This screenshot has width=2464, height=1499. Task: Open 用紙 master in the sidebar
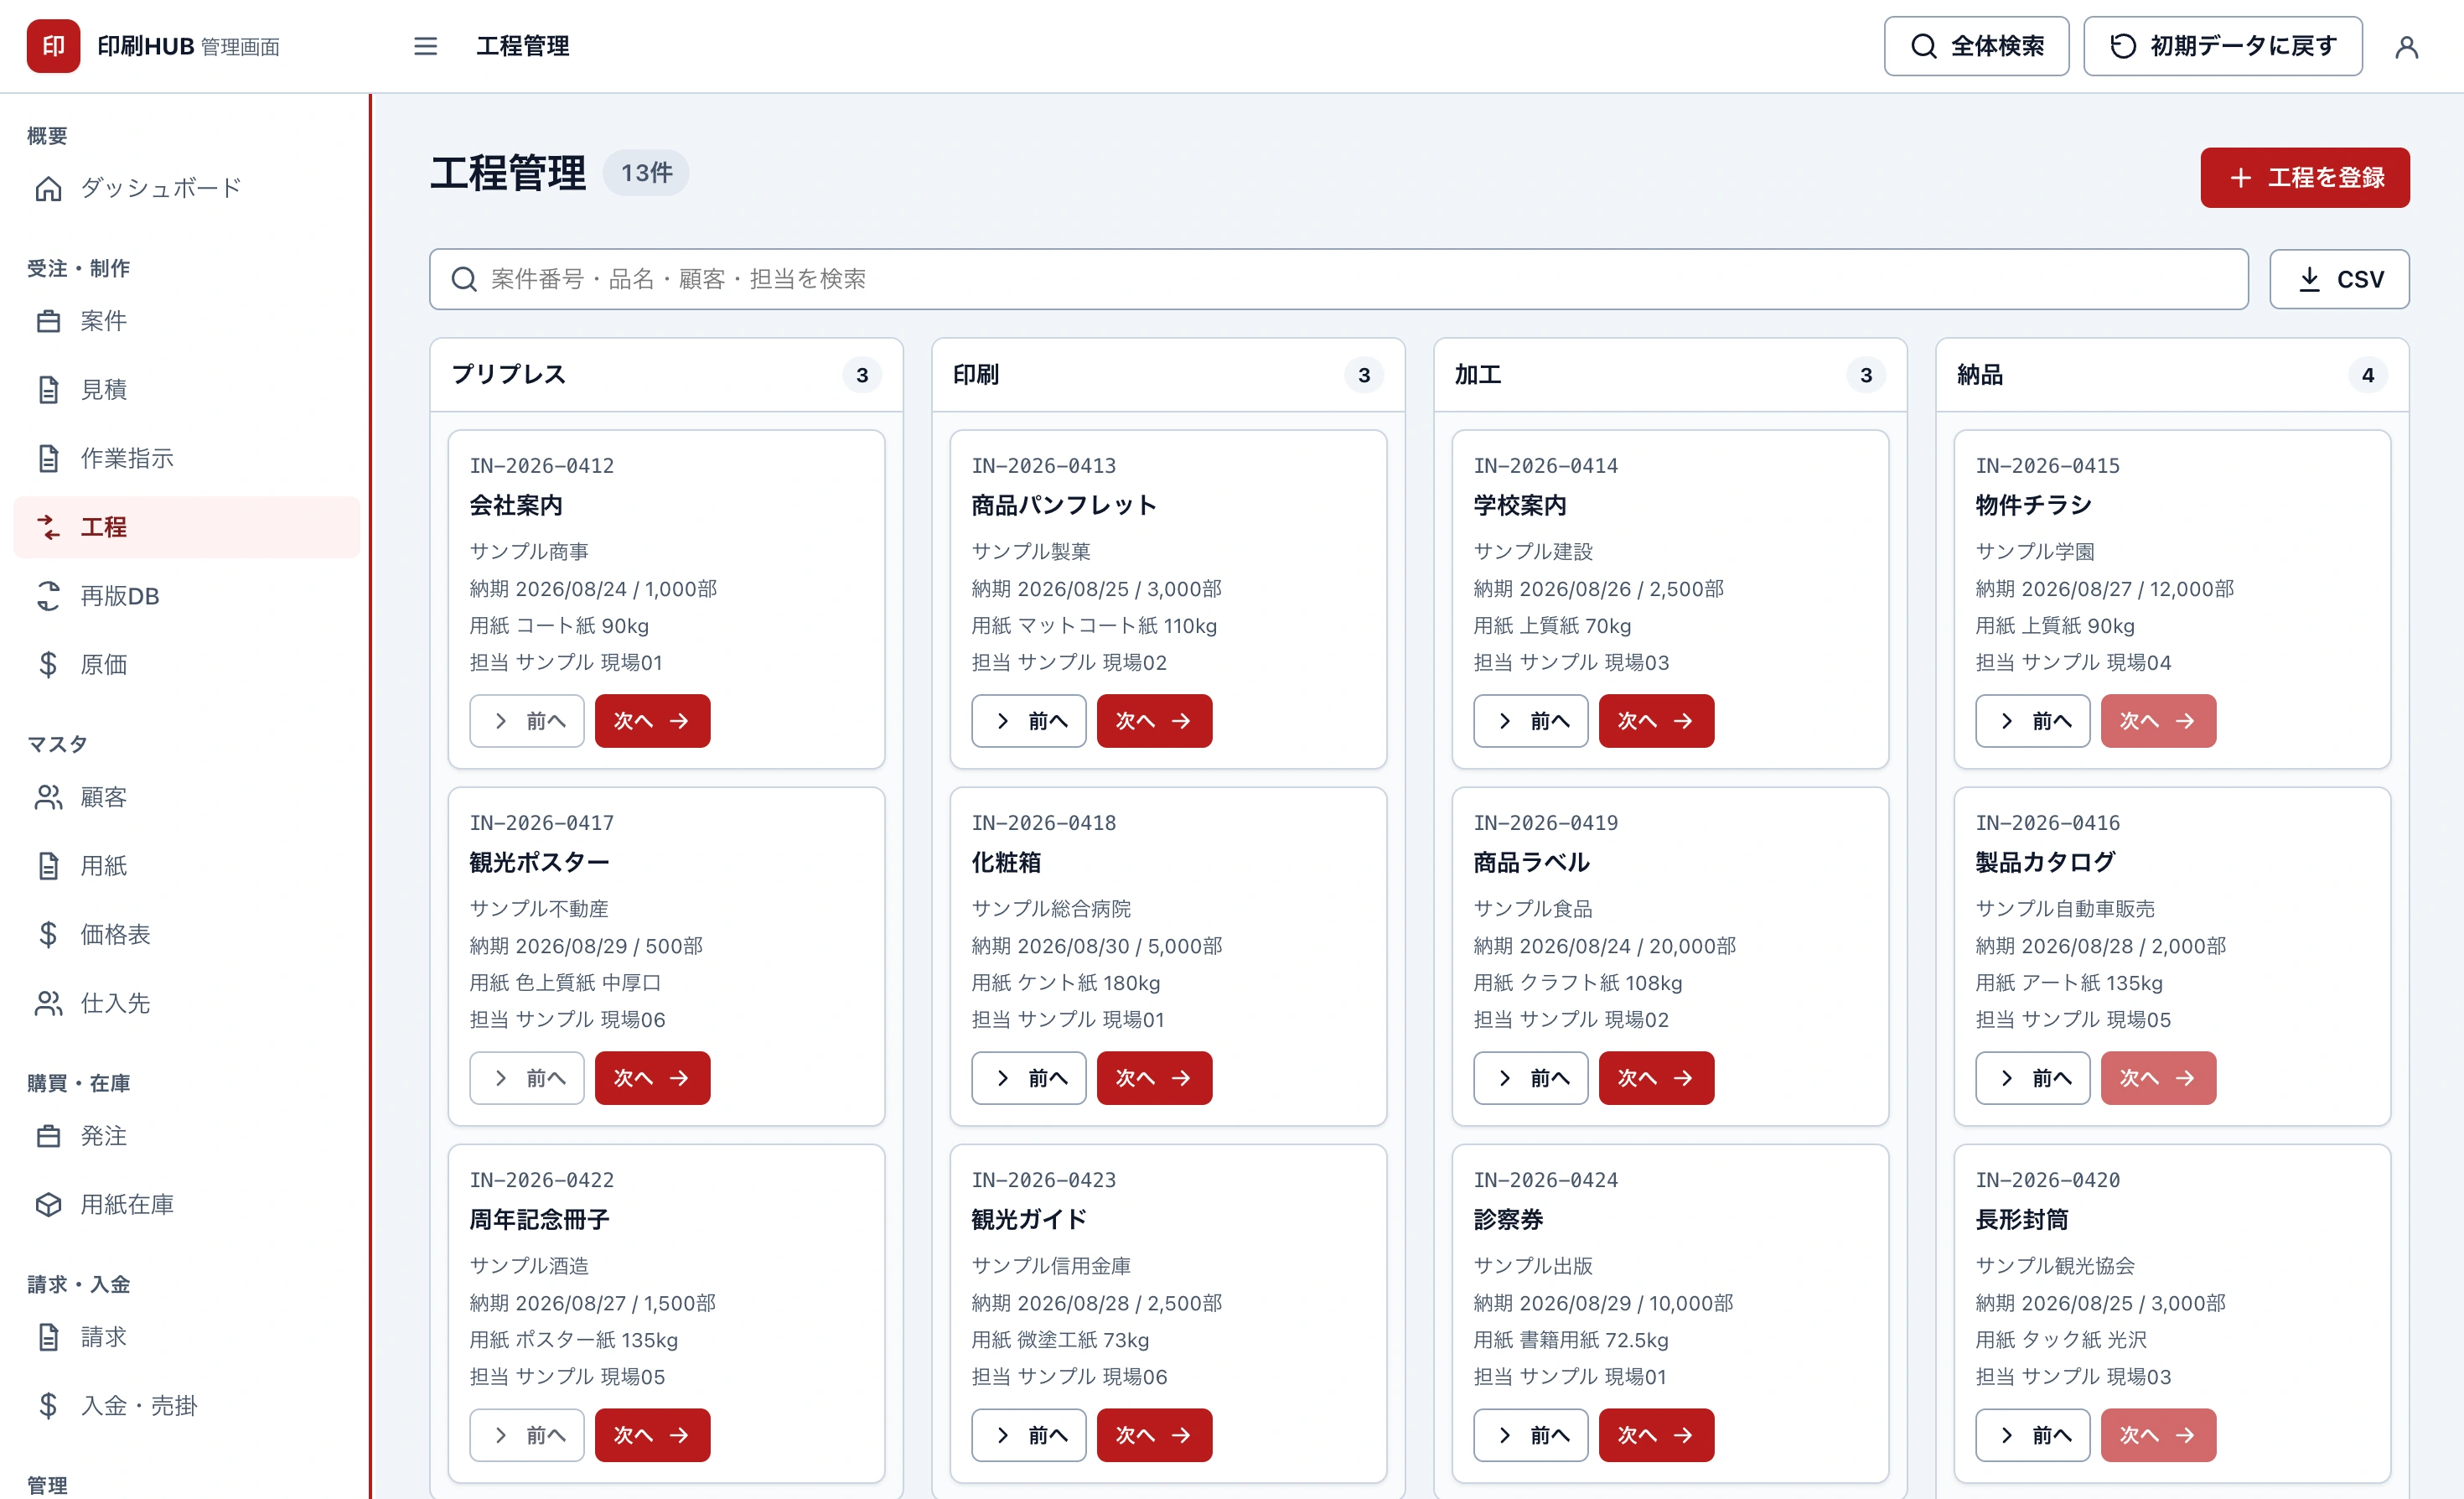click(186, 866)
